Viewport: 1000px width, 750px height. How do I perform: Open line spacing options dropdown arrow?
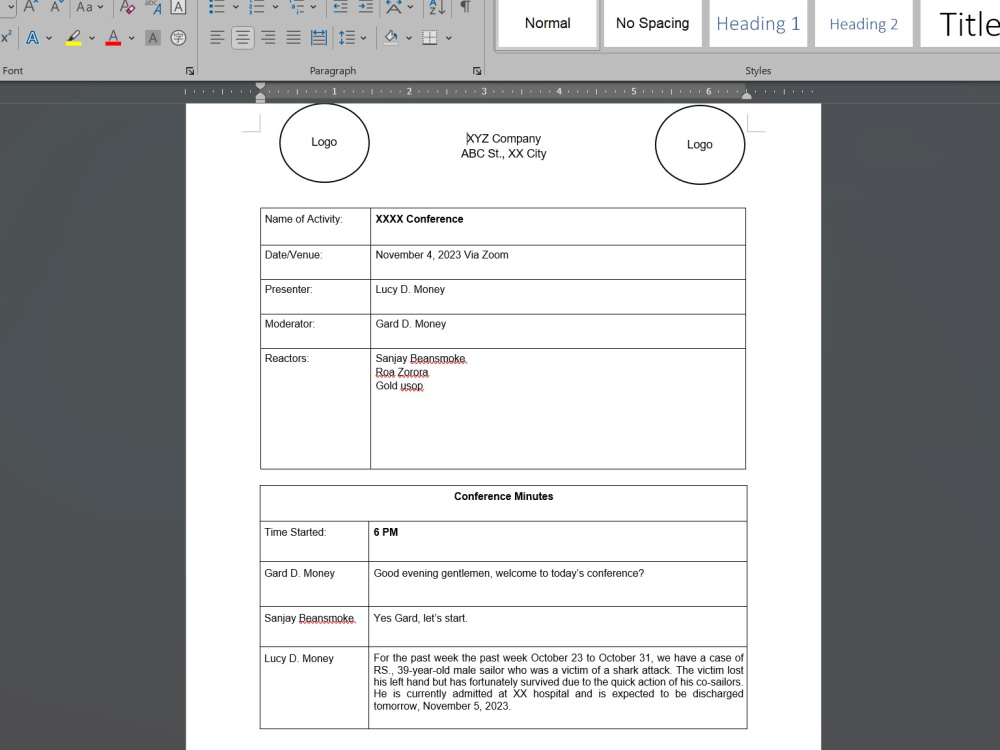pos(363,38)
